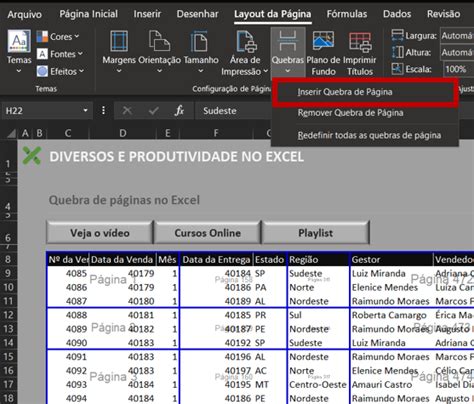Switch to the Fórmulas tab
The height and width of the screenshot is (404, 474).
tap(347, 14)
